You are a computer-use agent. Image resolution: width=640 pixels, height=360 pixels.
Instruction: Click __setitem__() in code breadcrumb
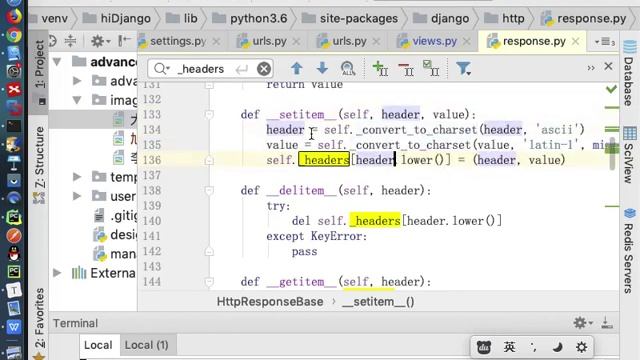[x=378, y=302]
